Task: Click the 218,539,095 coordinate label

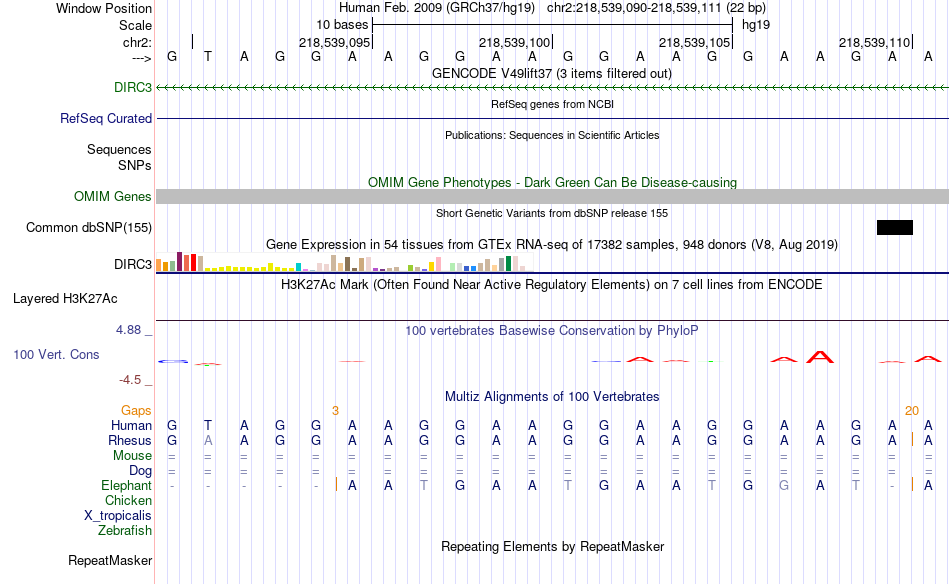Action: point(334,42)
